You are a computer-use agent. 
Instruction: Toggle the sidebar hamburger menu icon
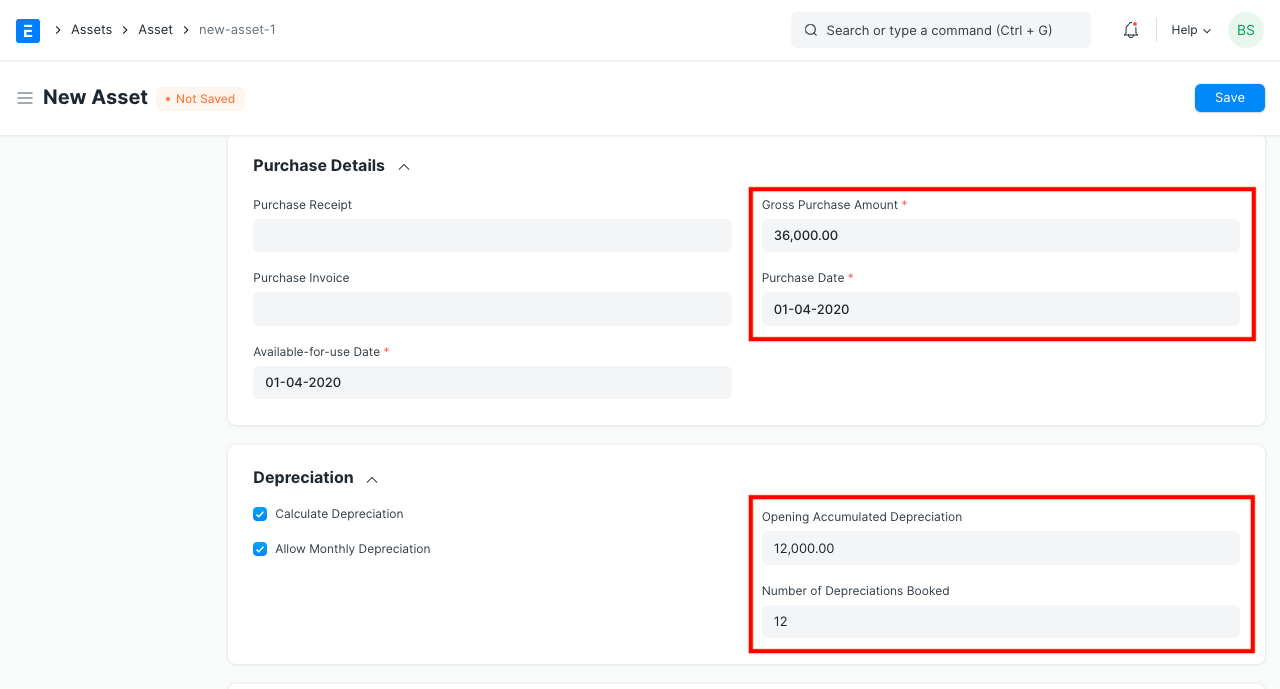(x=25, y=98)
